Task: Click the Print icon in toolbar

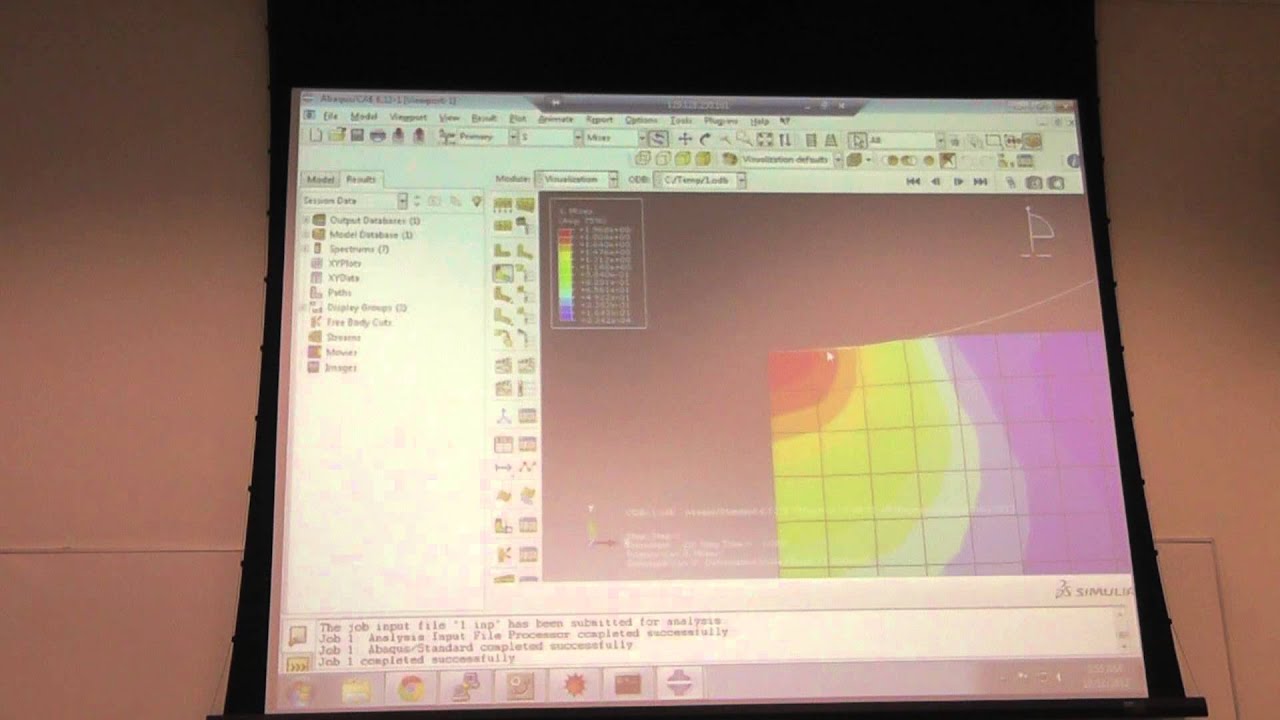Action: click(377, 136)
